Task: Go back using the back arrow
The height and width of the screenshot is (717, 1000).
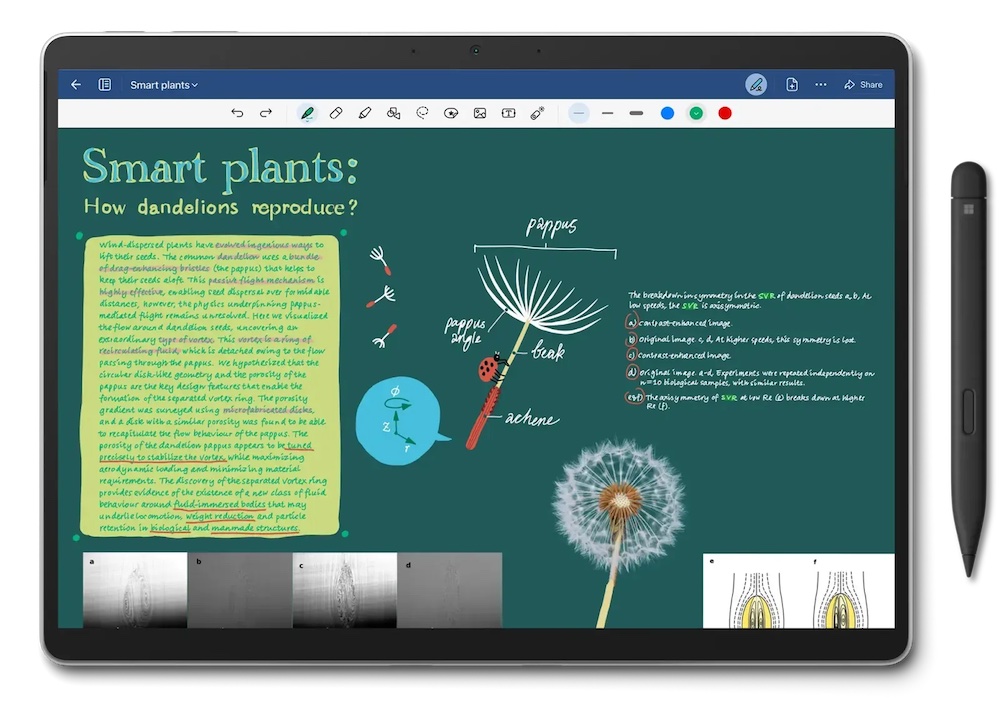Action: [76, 84]
